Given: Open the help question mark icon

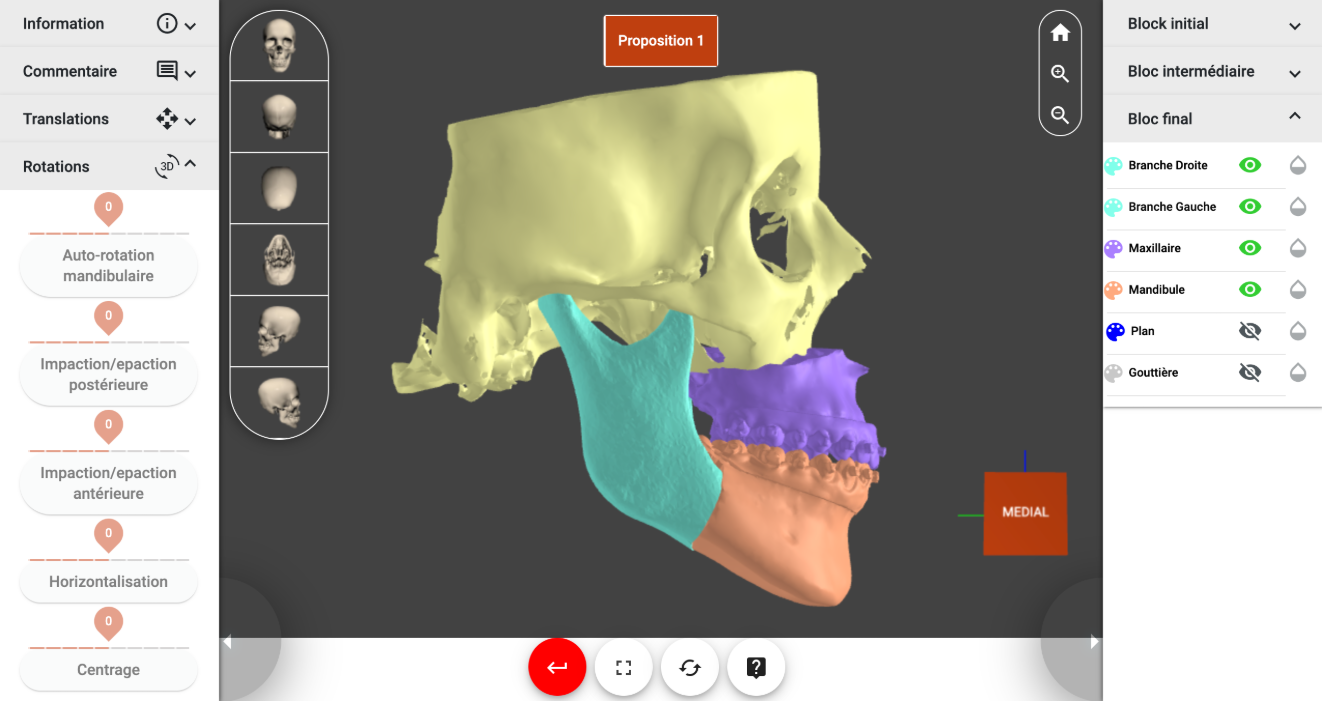Looking at the screenshot, I should click(x=756, y=667).
